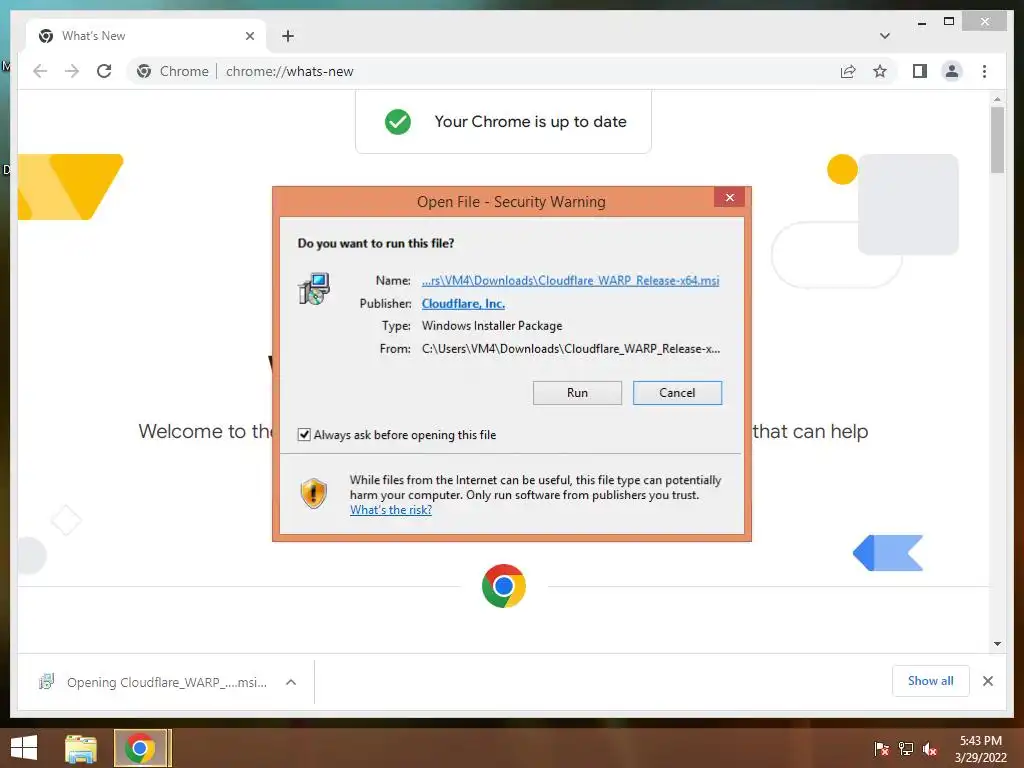
Task: Uncheck Always ask before opening this file
Action: [x=304, y=435]
